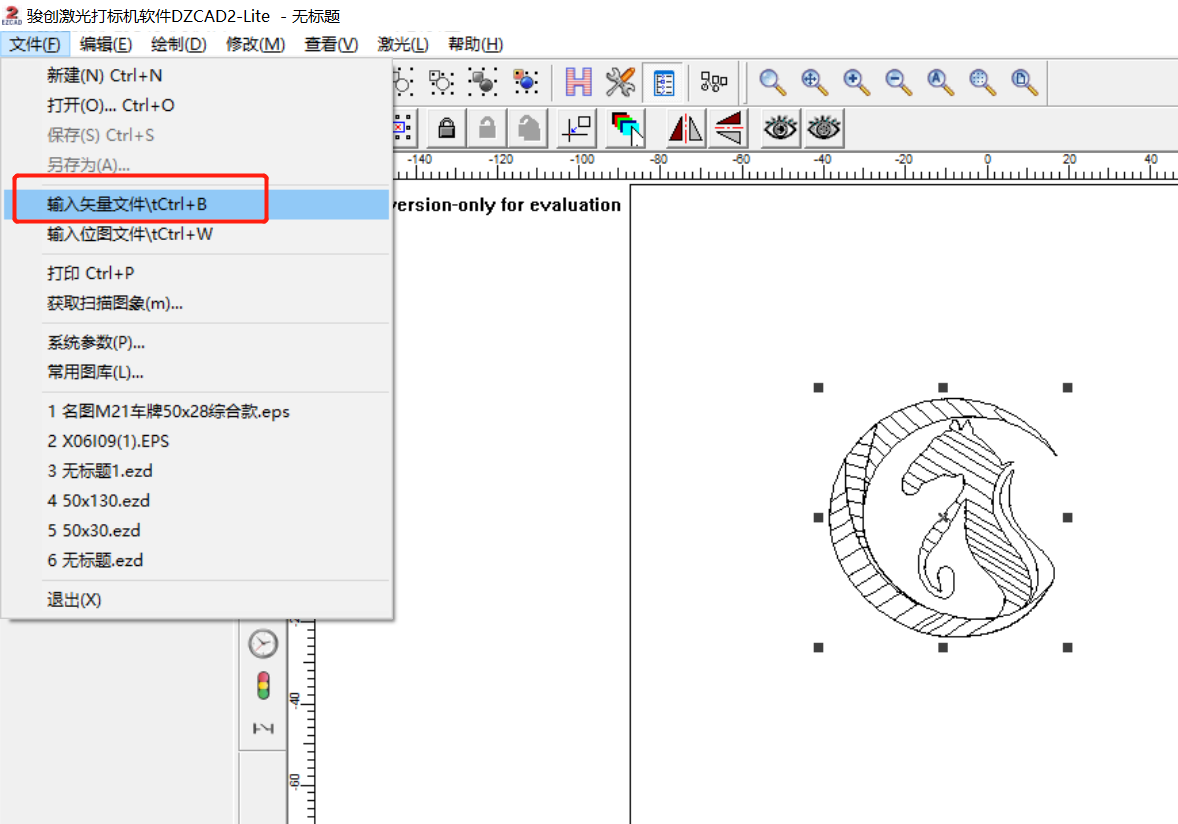The height and width of the screenshot is (824, 1178).
Task: Toggle the object list panel icon
Action: click(x=664, y=82)
